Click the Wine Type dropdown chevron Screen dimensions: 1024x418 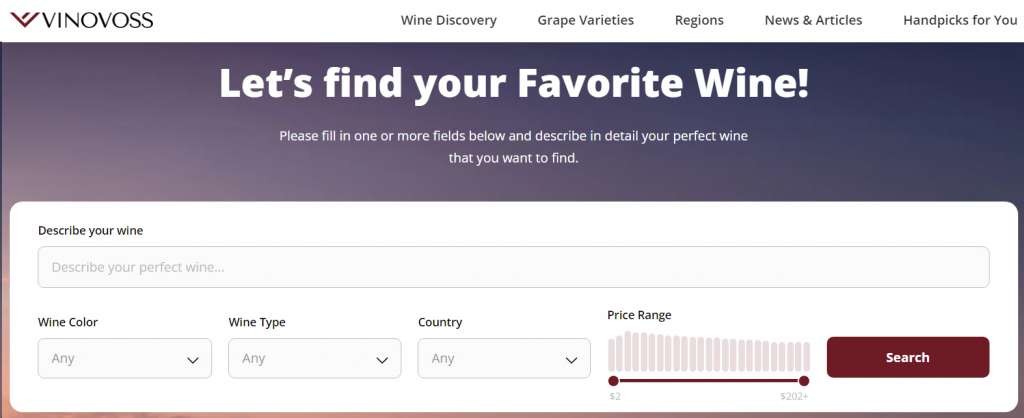click(382, 360)
